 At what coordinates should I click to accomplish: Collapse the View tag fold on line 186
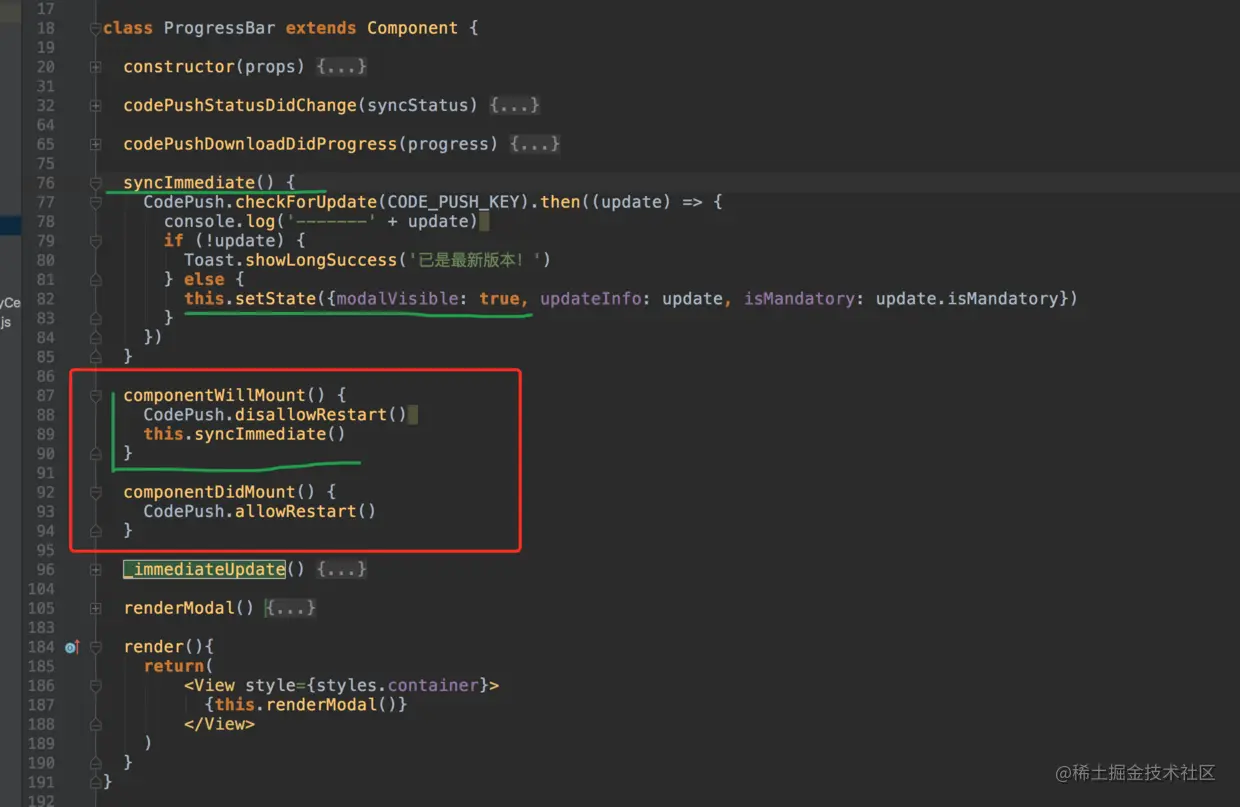point(95,686)
